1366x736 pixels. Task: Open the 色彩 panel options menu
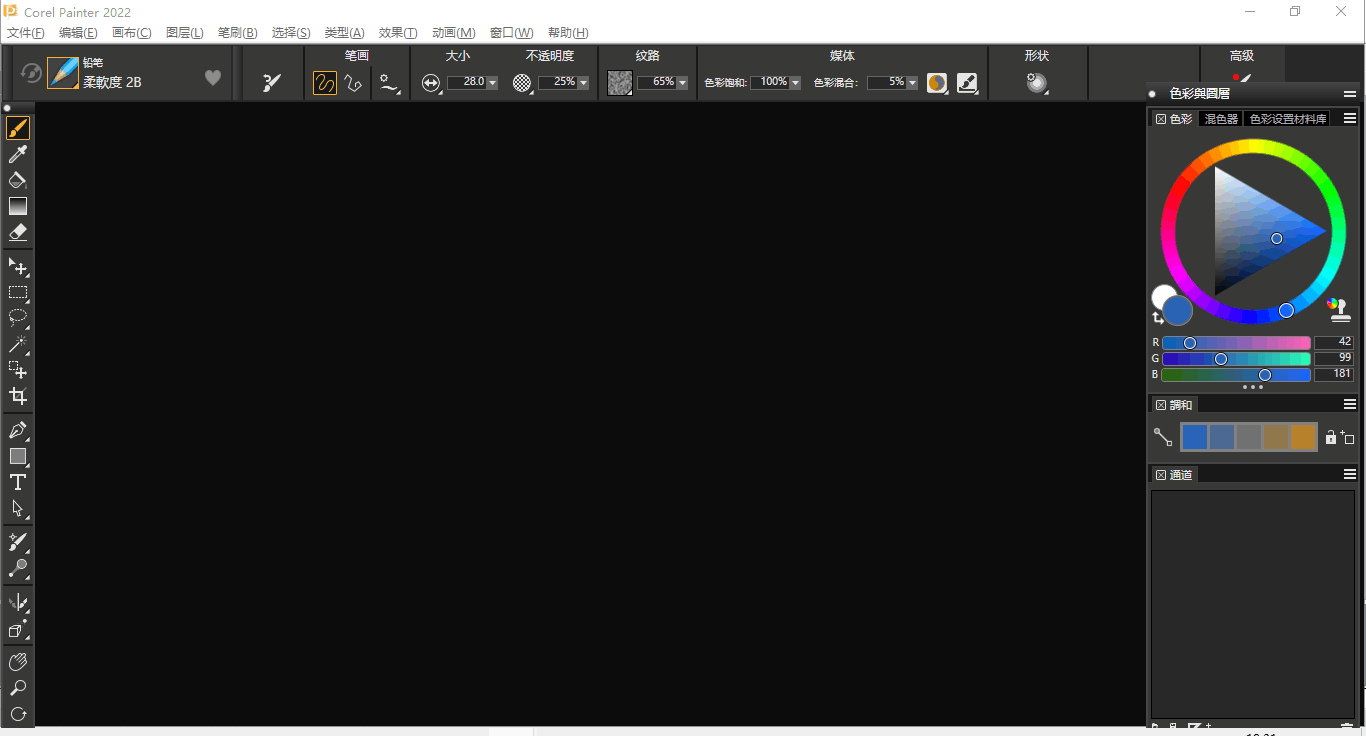(x=1350, y=118)
